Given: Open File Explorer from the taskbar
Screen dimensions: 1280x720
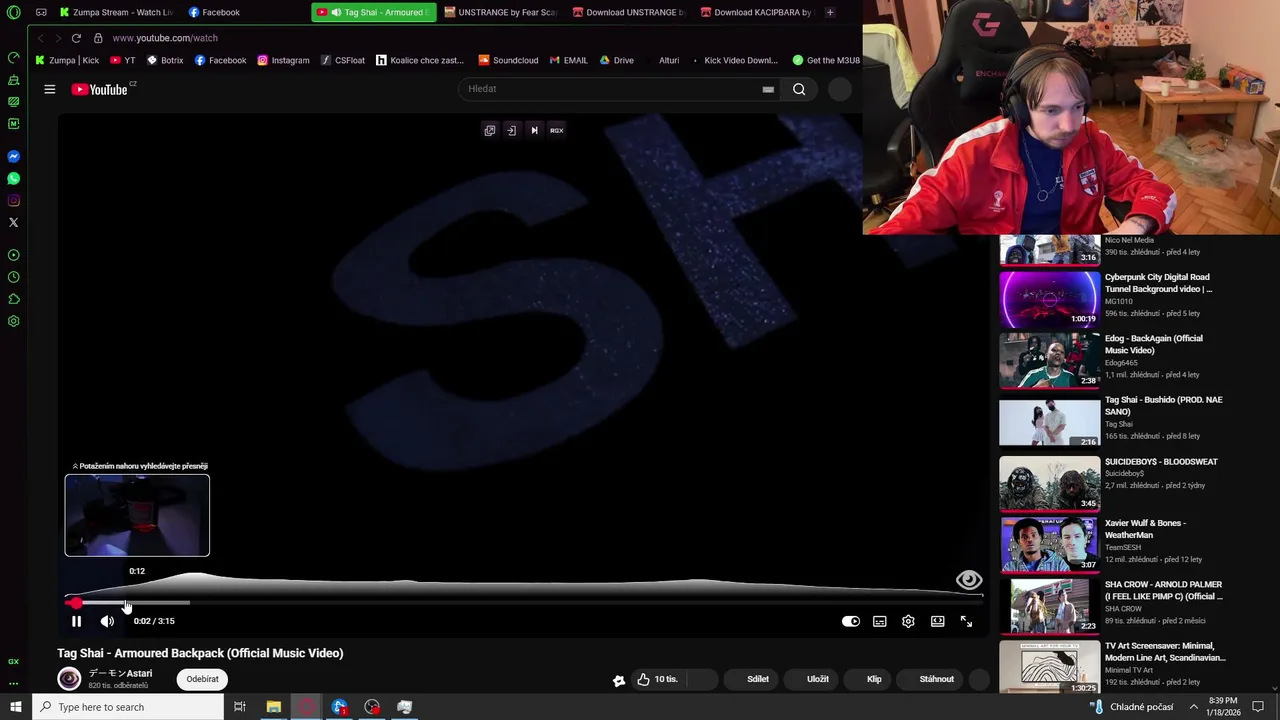Looking at the screenshot, I should [x=273, y=707].
